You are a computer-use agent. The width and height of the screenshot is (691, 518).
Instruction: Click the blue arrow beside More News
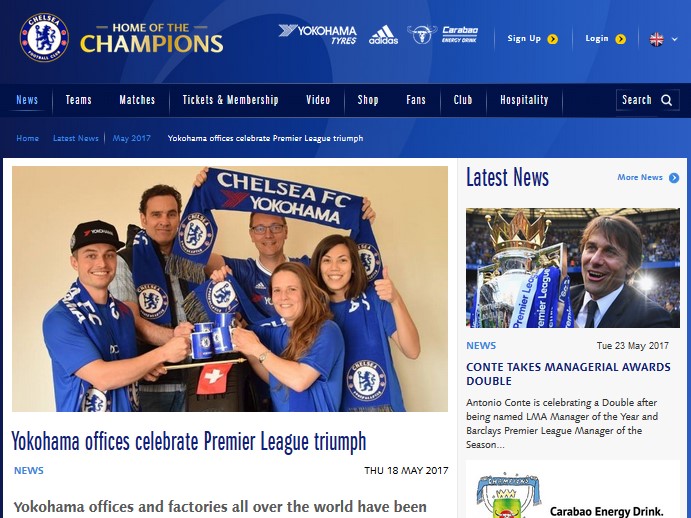point(674,178)
